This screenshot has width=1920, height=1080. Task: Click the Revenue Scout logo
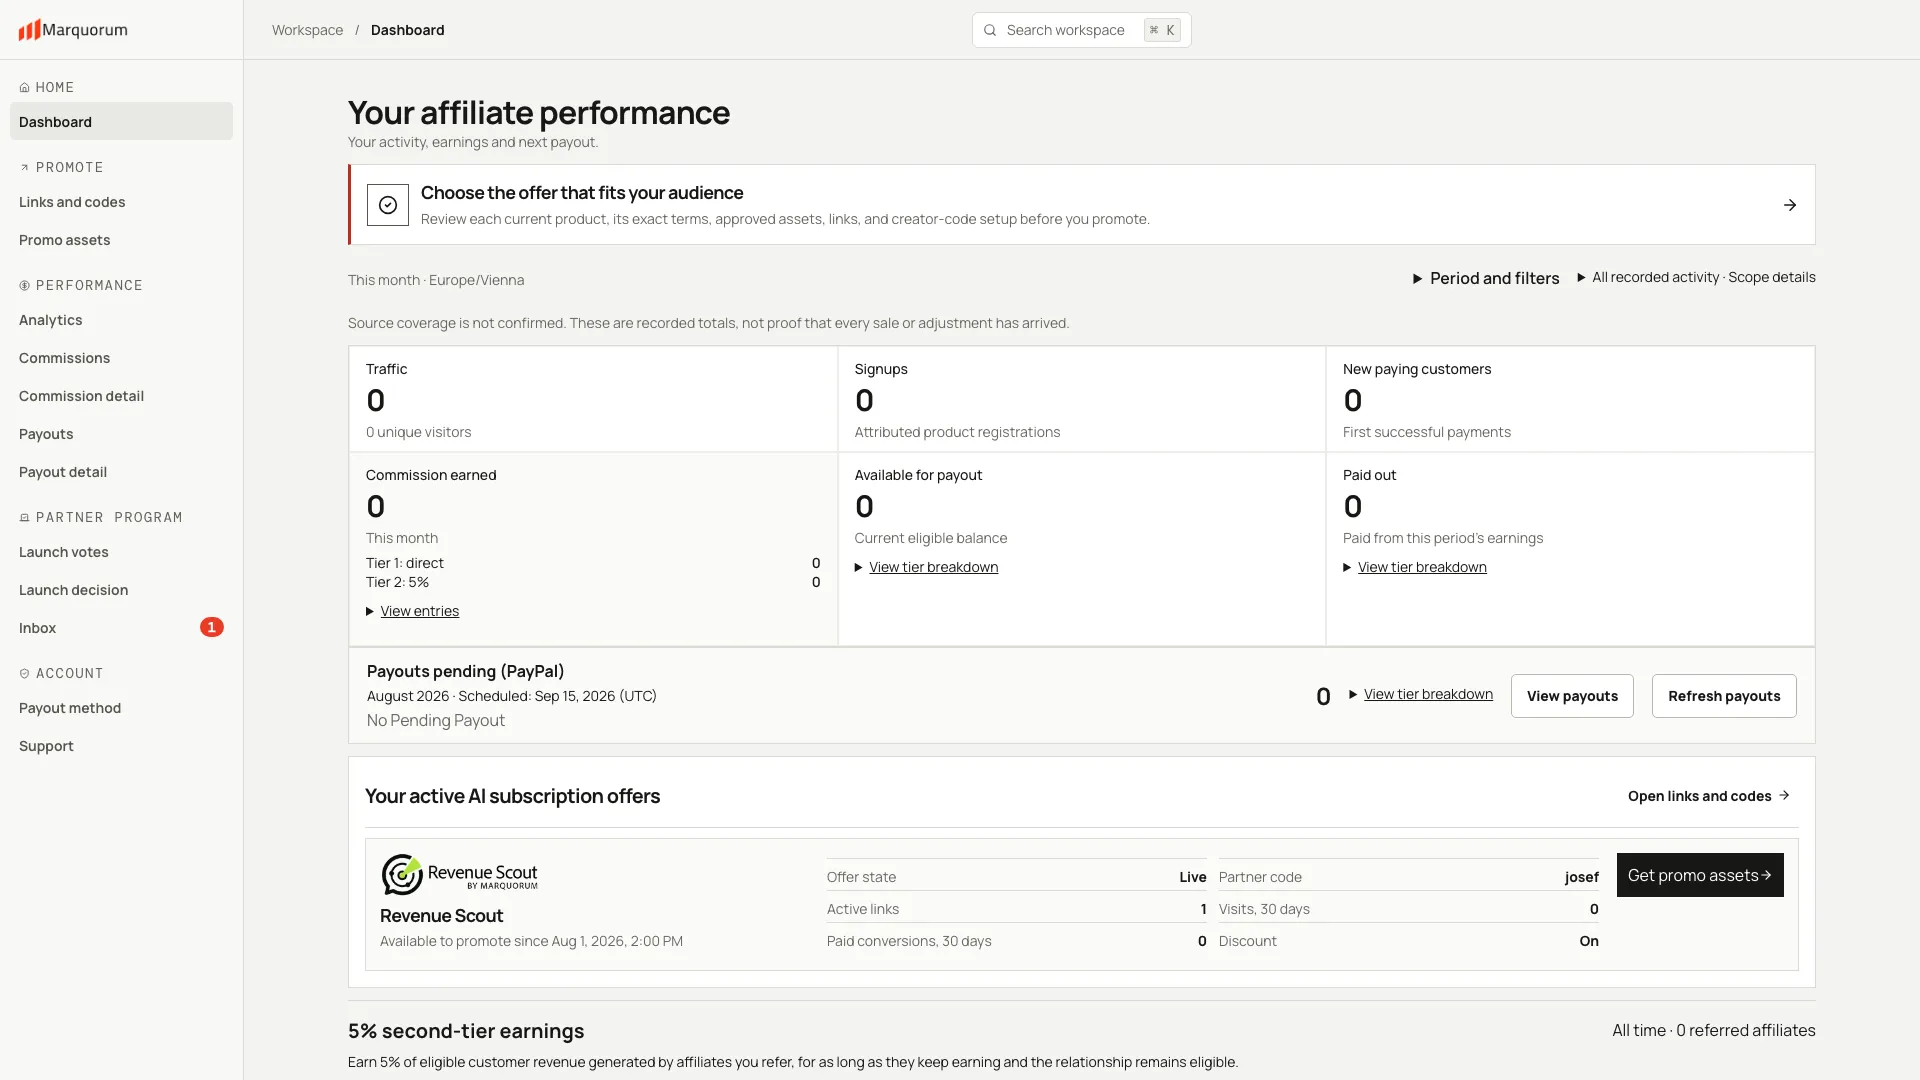tap(460, 875)
